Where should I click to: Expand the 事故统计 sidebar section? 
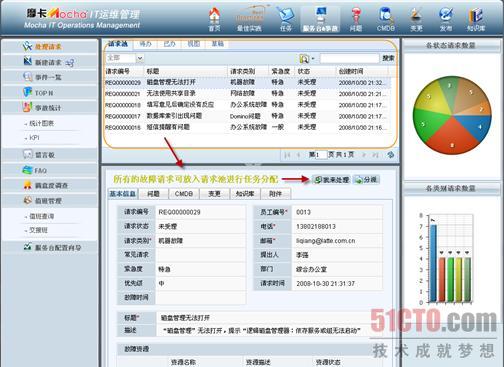pos(50,108)
